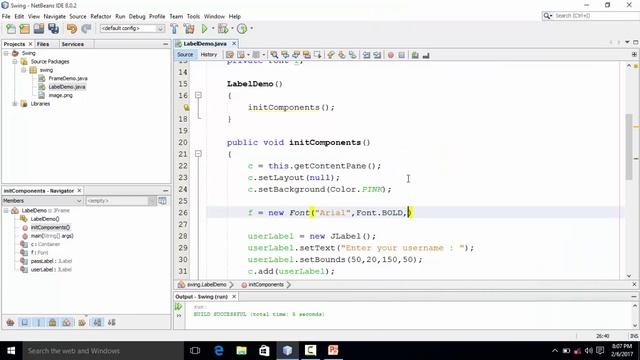This screenshot has width=640, height=360.
Task: Click the re-run green arrows in Output
Action: tap(178, 307)
